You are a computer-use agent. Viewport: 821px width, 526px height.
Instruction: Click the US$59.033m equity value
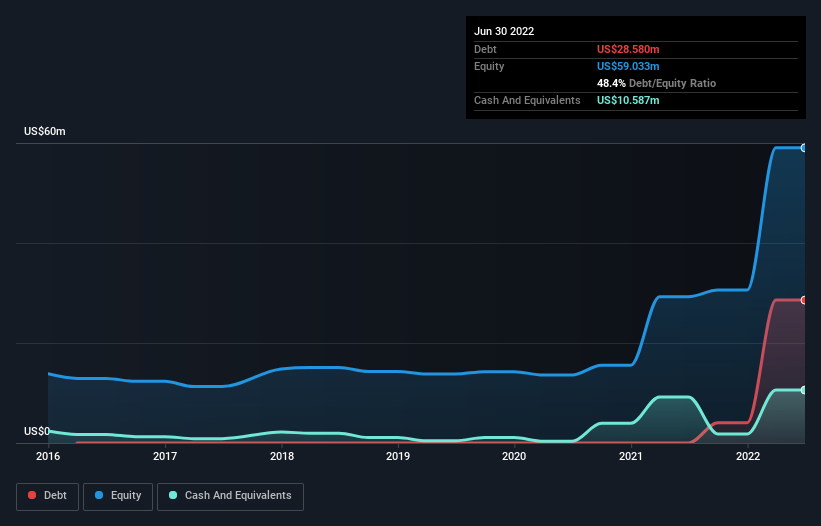pyautogui.click(x=628, y=66)
